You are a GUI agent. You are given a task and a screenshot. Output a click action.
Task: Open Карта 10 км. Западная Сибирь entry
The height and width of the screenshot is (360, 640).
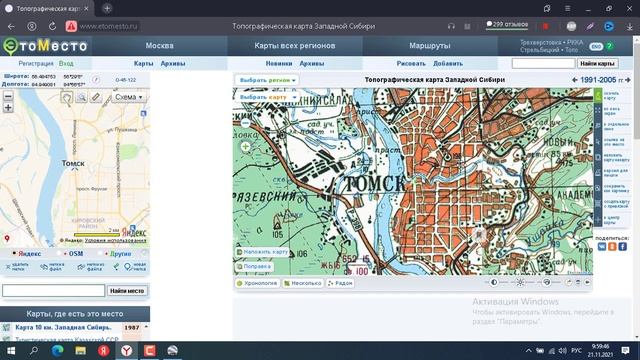coord(63,327)
